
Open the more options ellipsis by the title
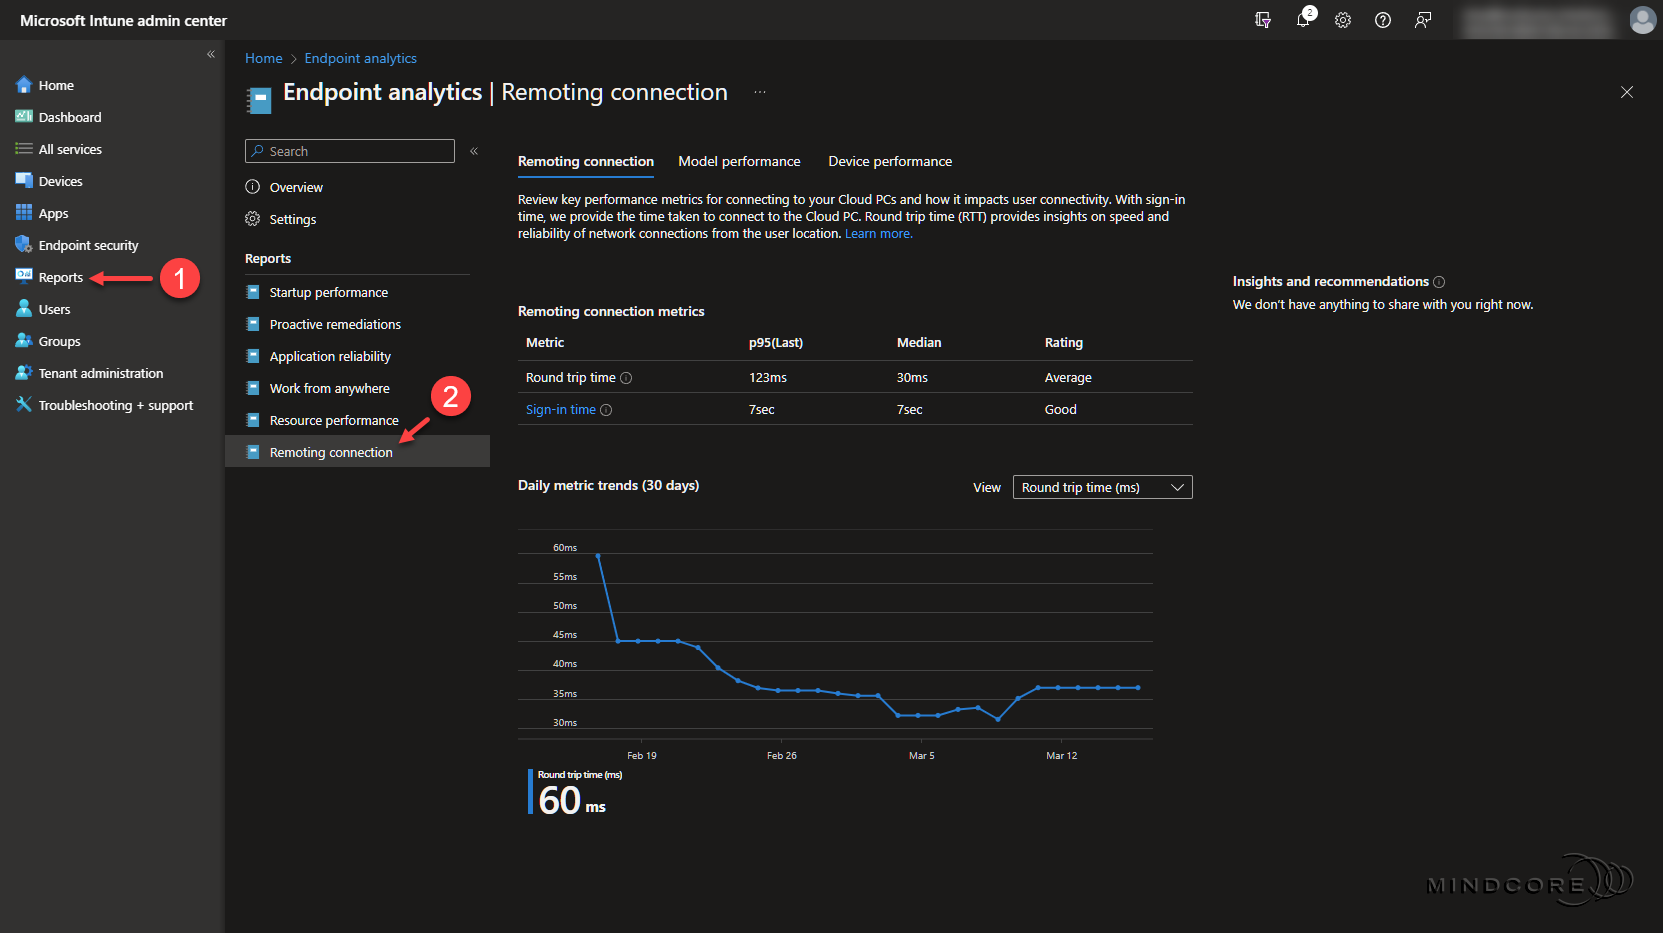[x=760, y=92]
